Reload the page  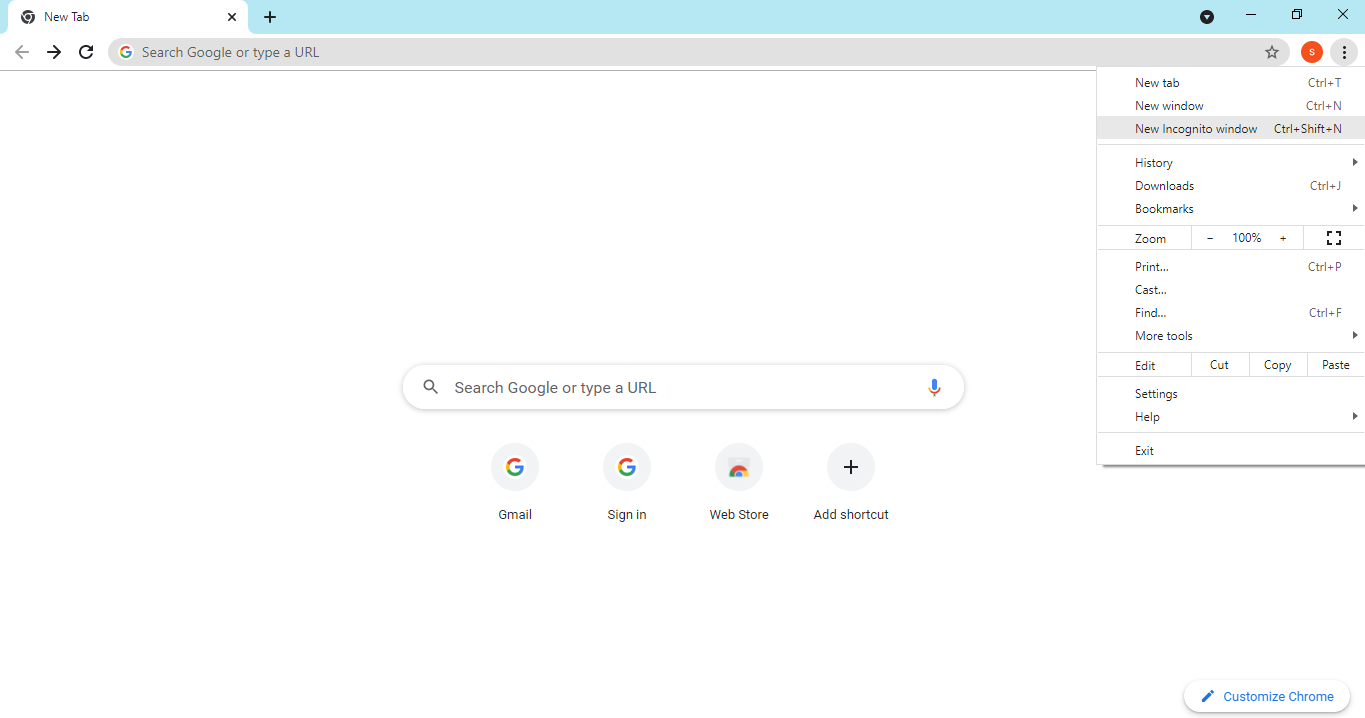[x=86, y=52]
